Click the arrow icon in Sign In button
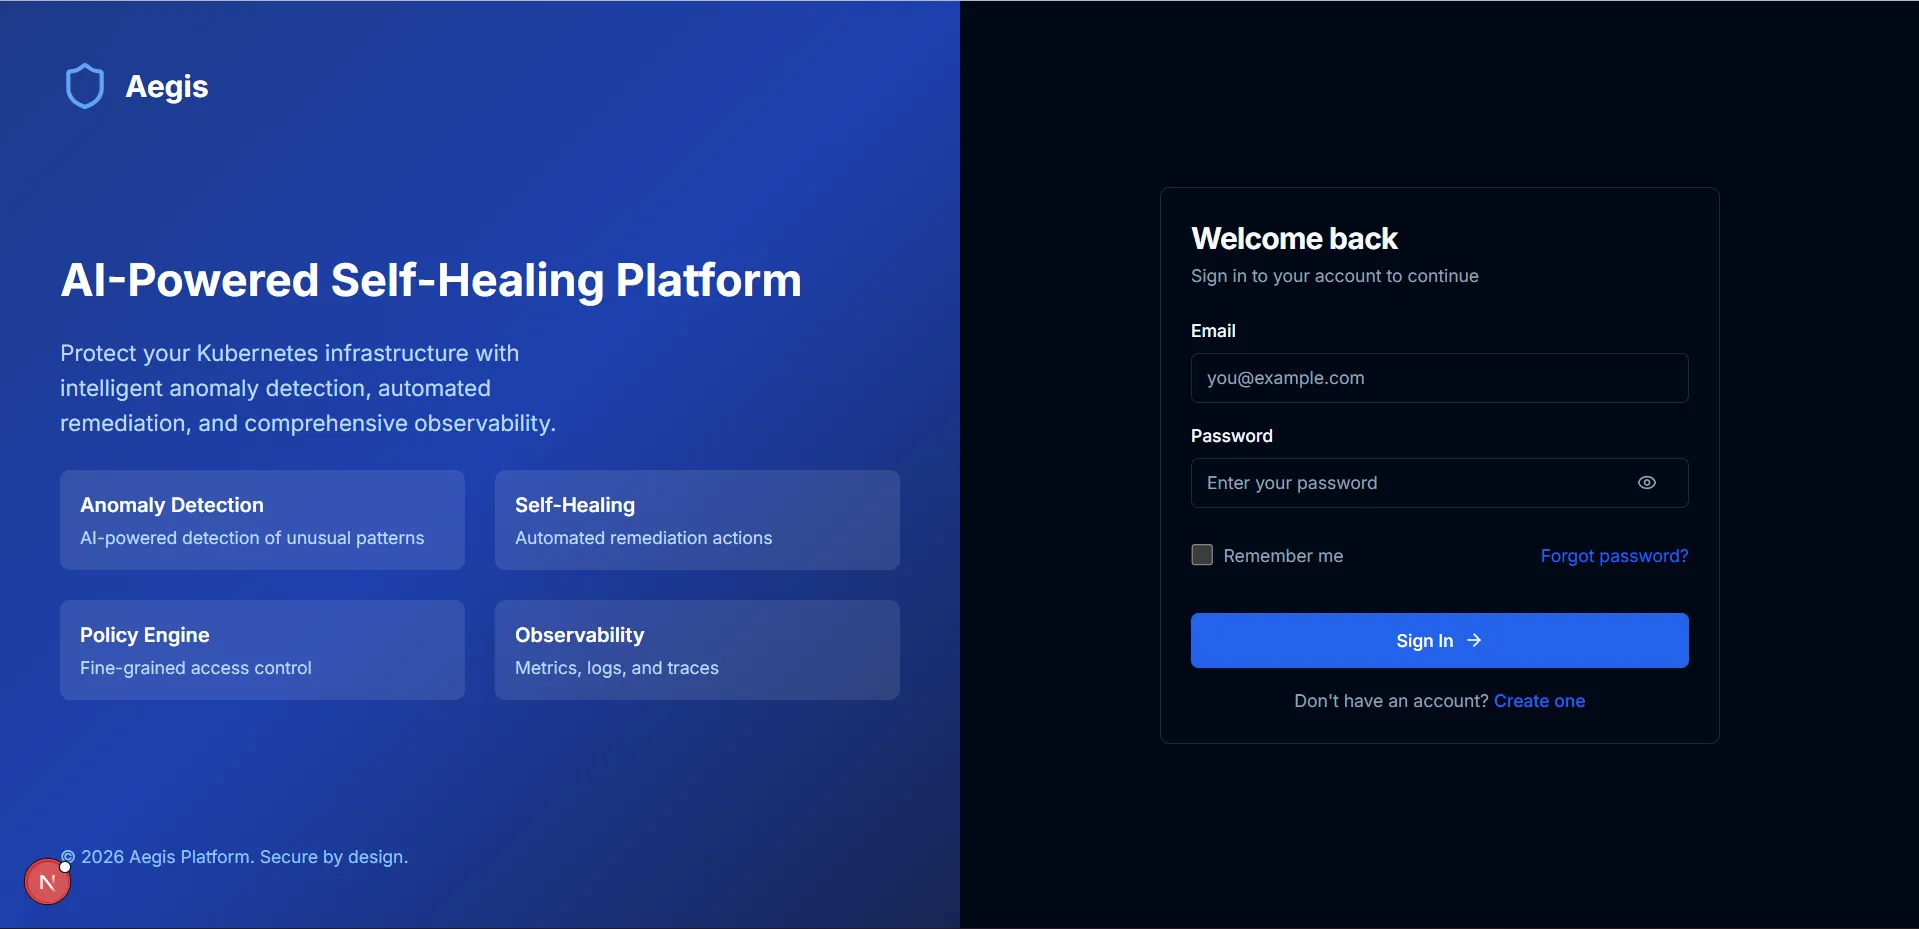 pos(1474,641)
